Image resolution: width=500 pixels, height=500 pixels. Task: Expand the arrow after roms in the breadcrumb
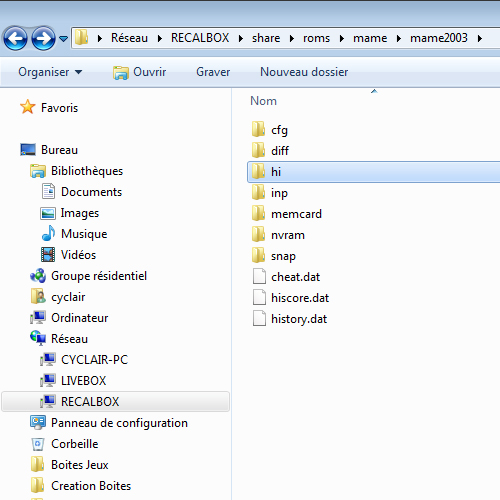pos(342,39)
